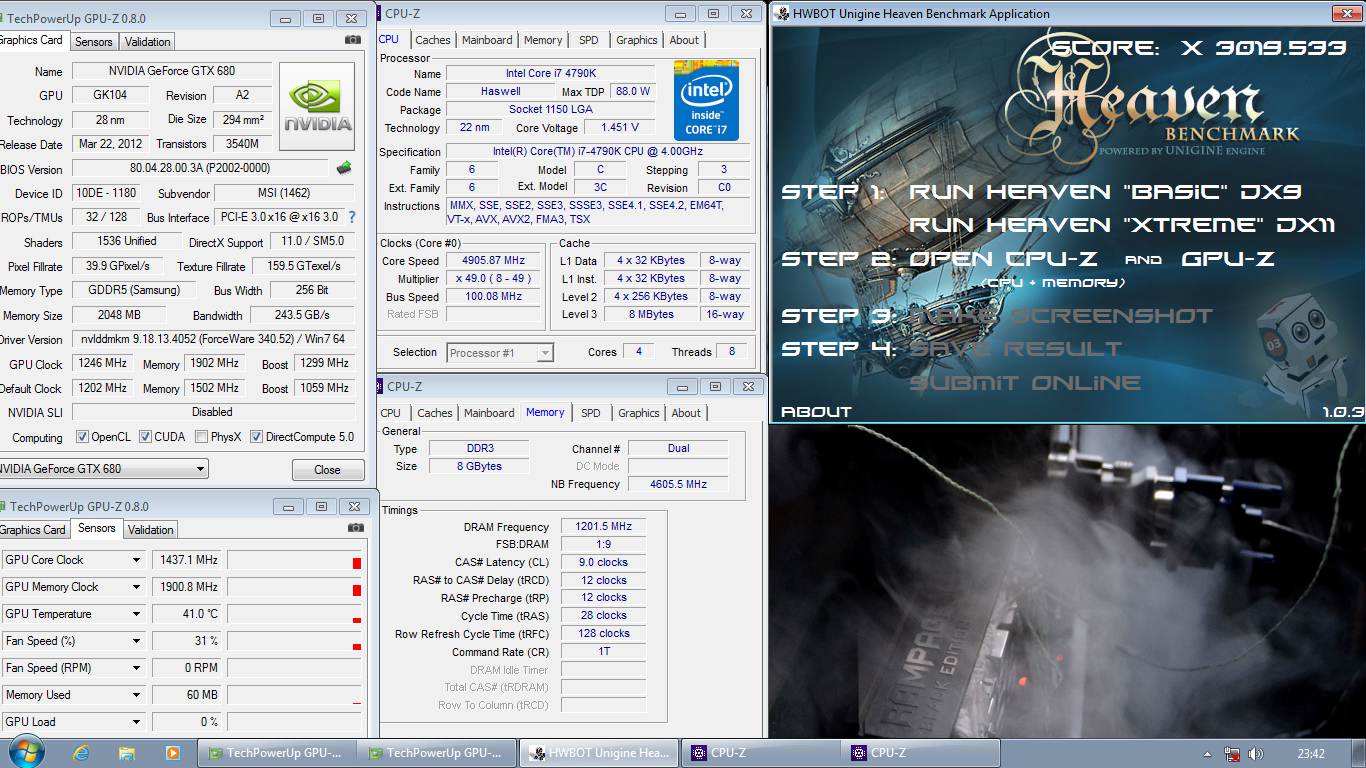The width and height of the screenshot is (1366, 768).
Task: Click the Core Speed value 4905.87 MHz
Action: [x=495, y=261]
